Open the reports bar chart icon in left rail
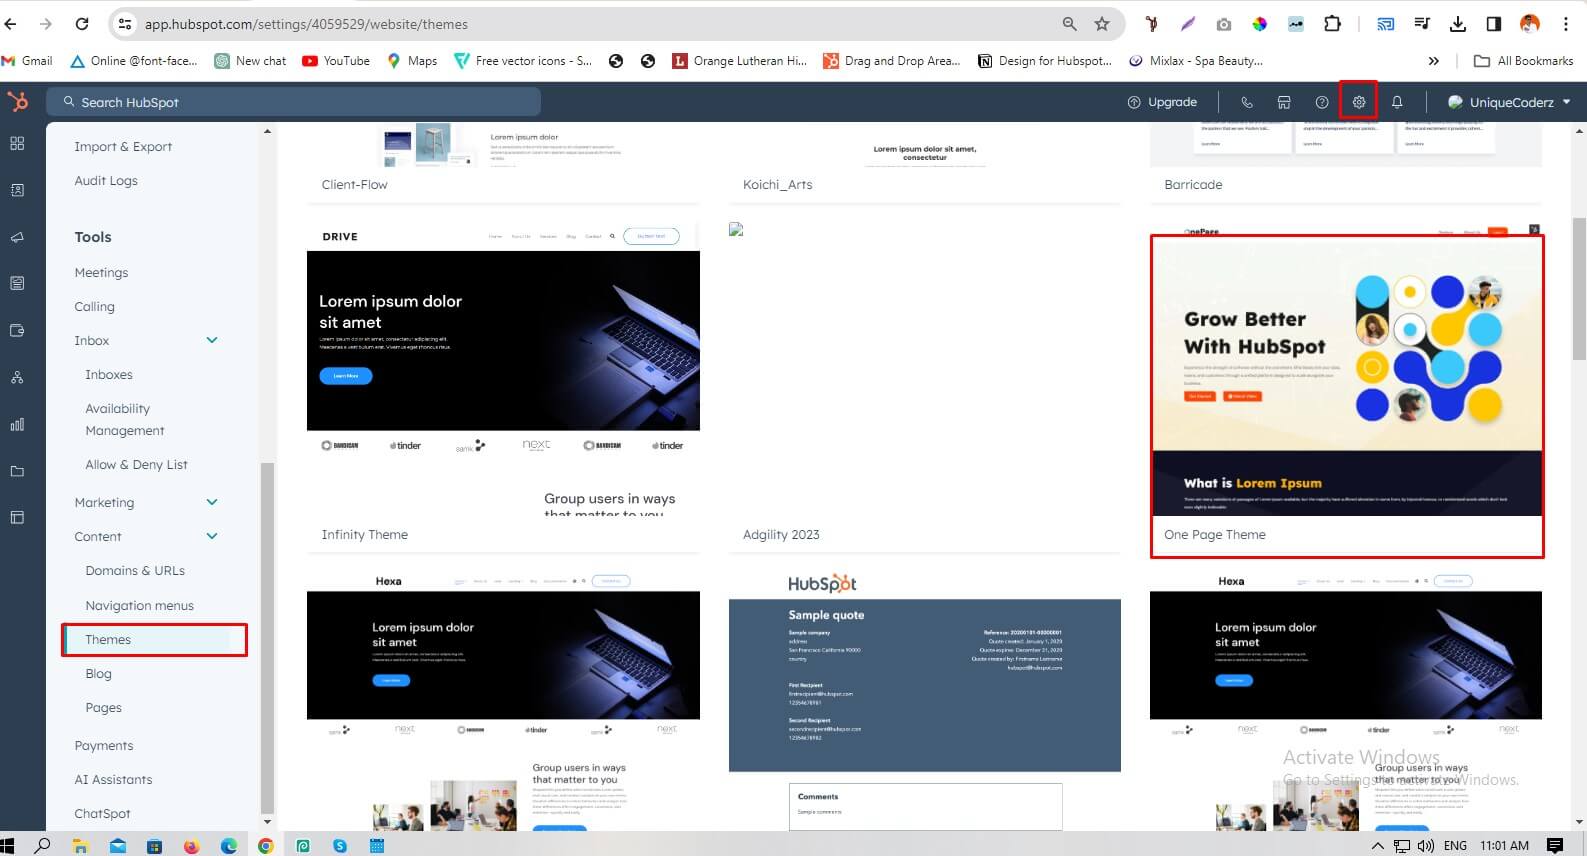Viewport: 1587px width, 856px height. click(x=17, y=424)
